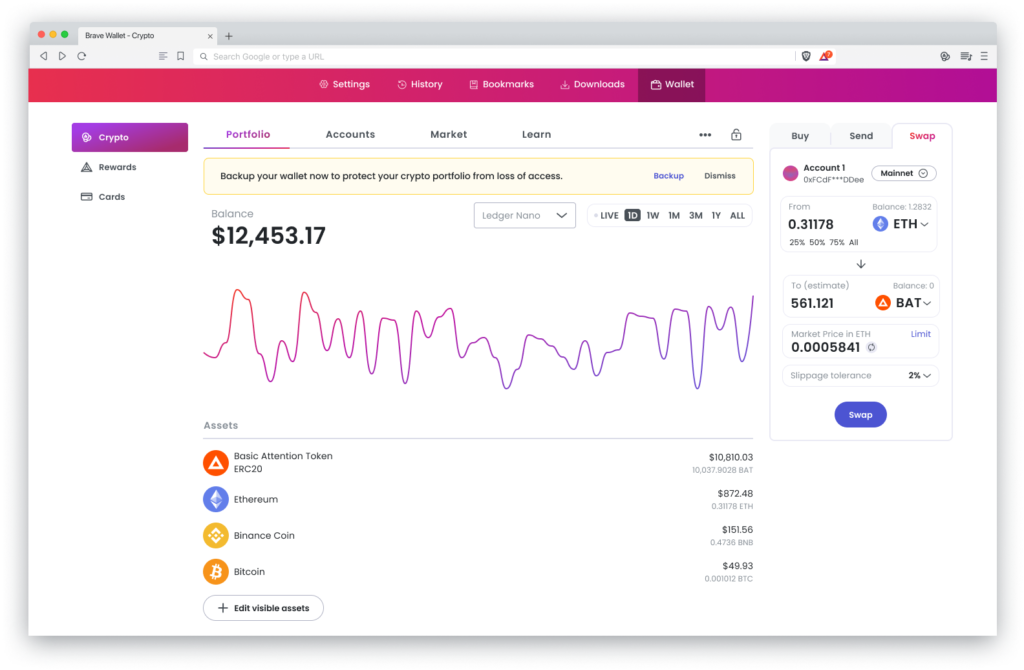
Task: Reload the page with the refresh icon
Action: pos(82,56)
